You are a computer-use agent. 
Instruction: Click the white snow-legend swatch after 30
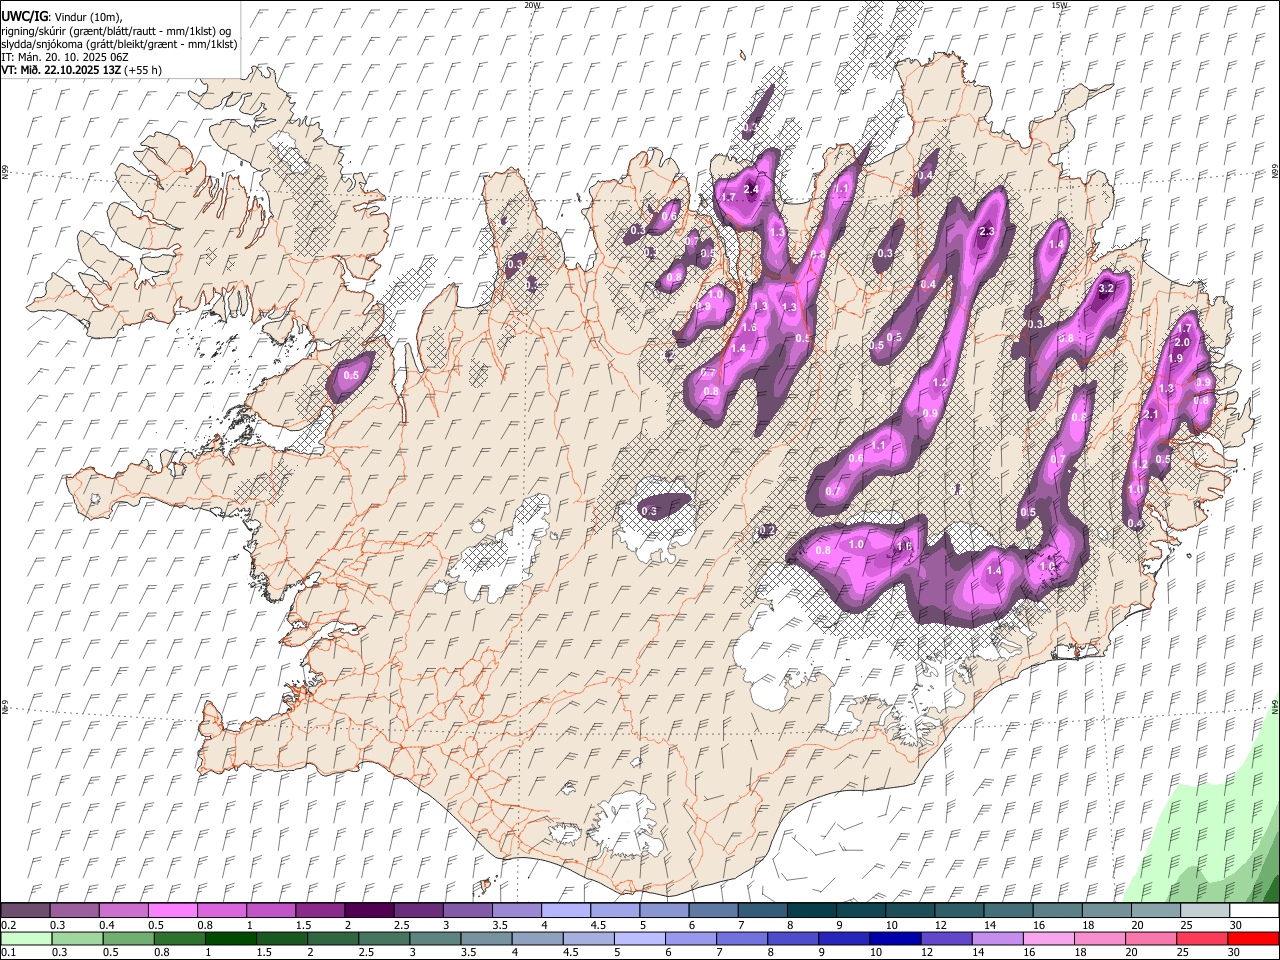click(x=1254, y=911)
